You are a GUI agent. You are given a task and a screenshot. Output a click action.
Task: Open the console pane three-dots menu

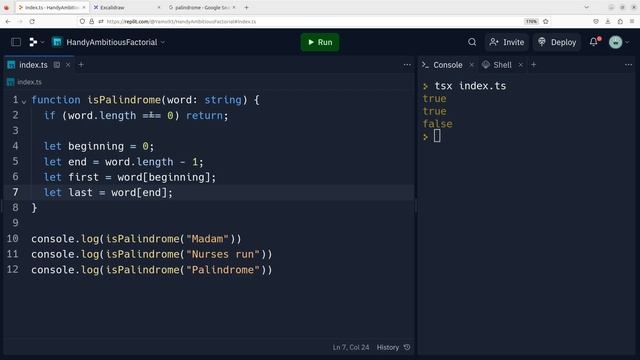628,65
